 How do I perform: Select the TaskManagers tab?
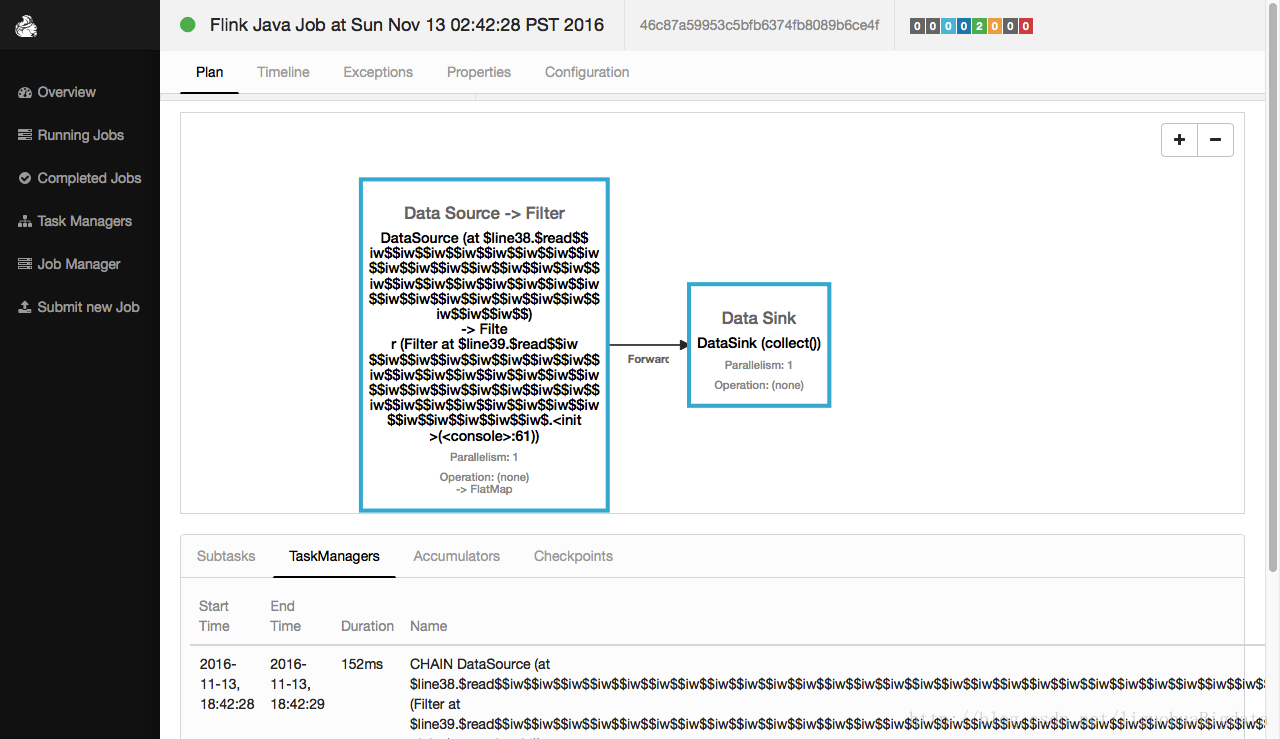point(334,556)
